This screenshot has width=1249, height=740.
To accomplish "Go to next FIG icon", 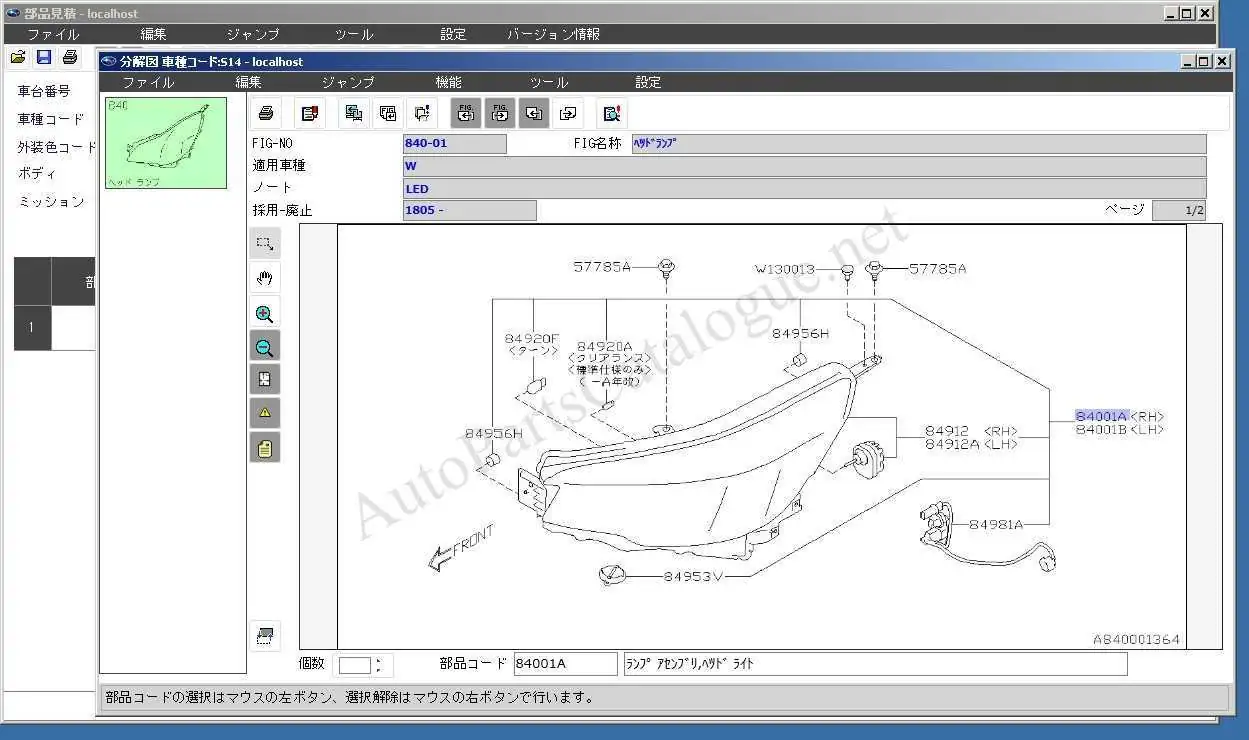I will (x=500, y=113).
